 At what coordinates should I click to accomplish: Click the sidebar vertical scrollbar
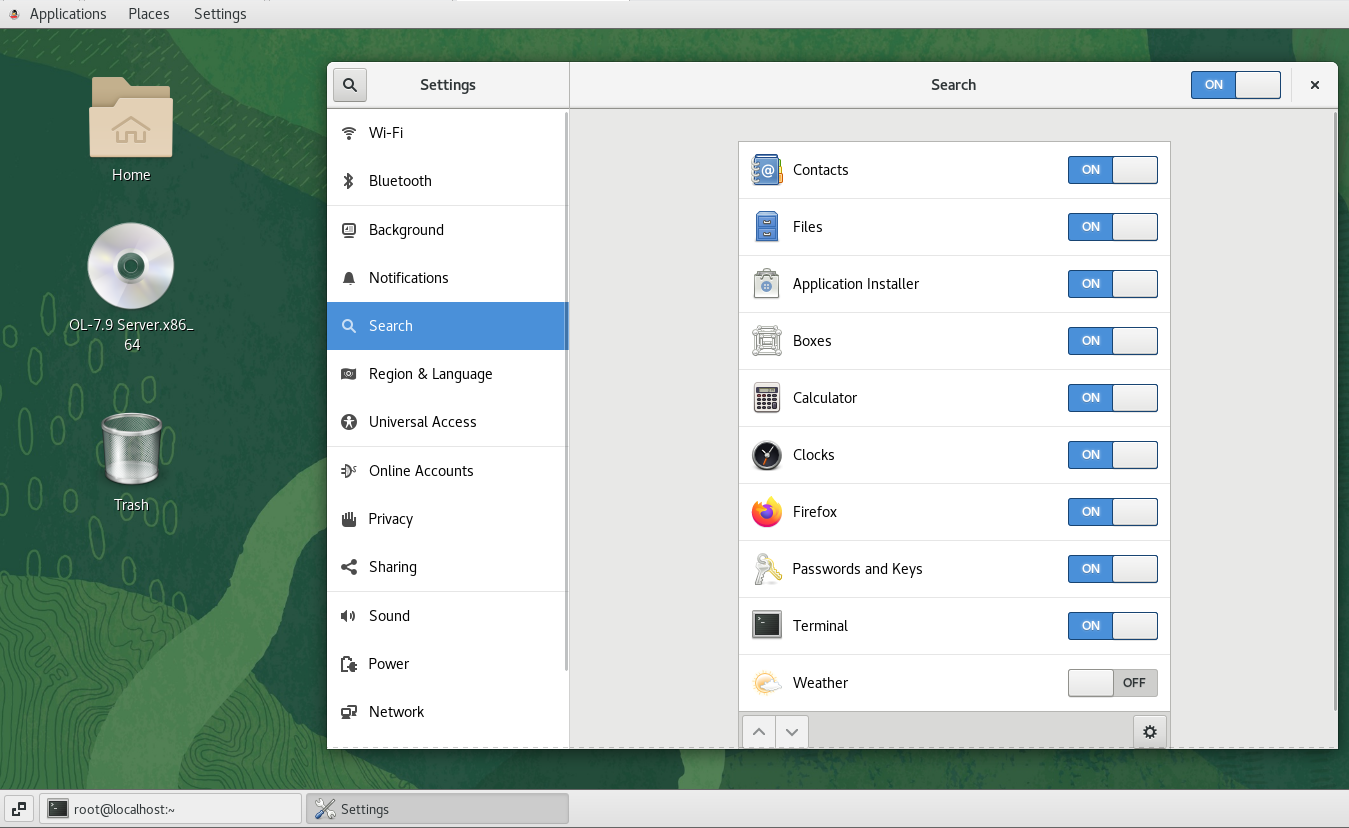click(x=566, y=390)
